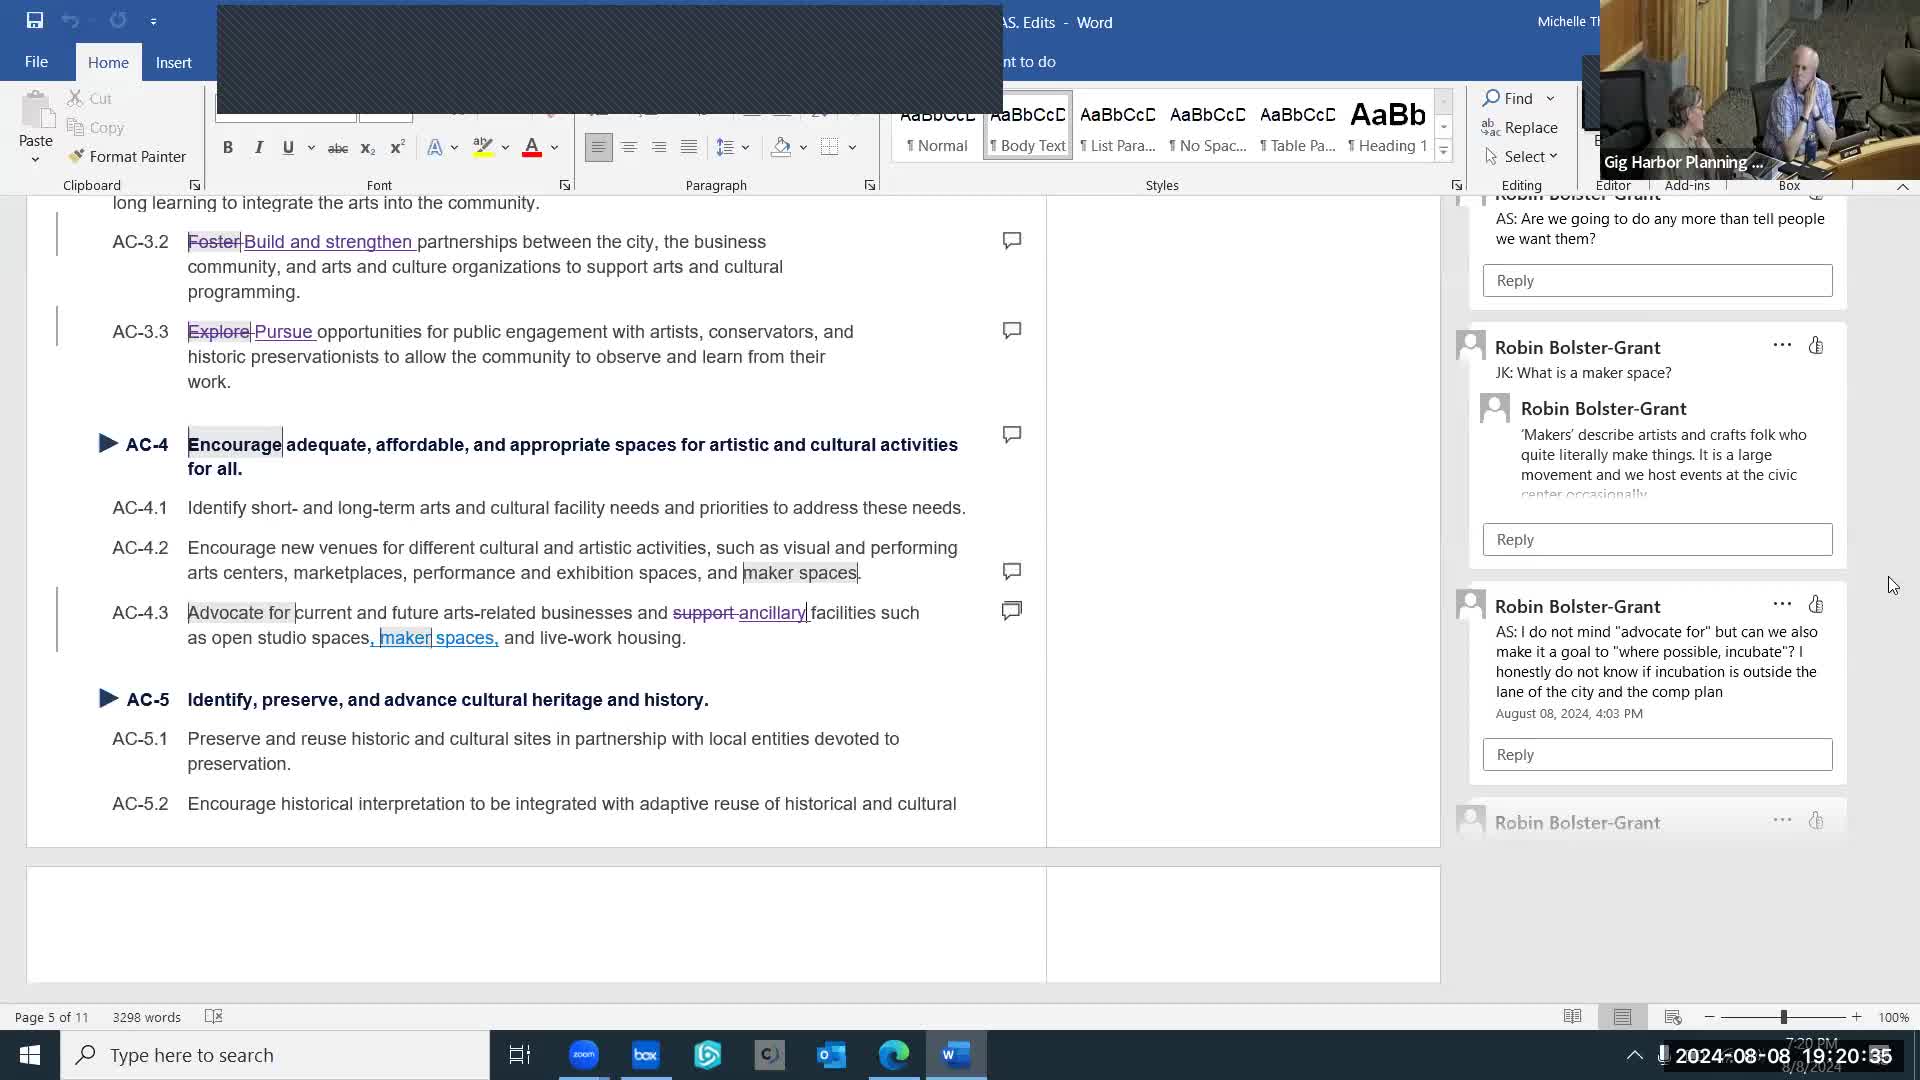Switch to Print Layout view

pos(1622,1017)
